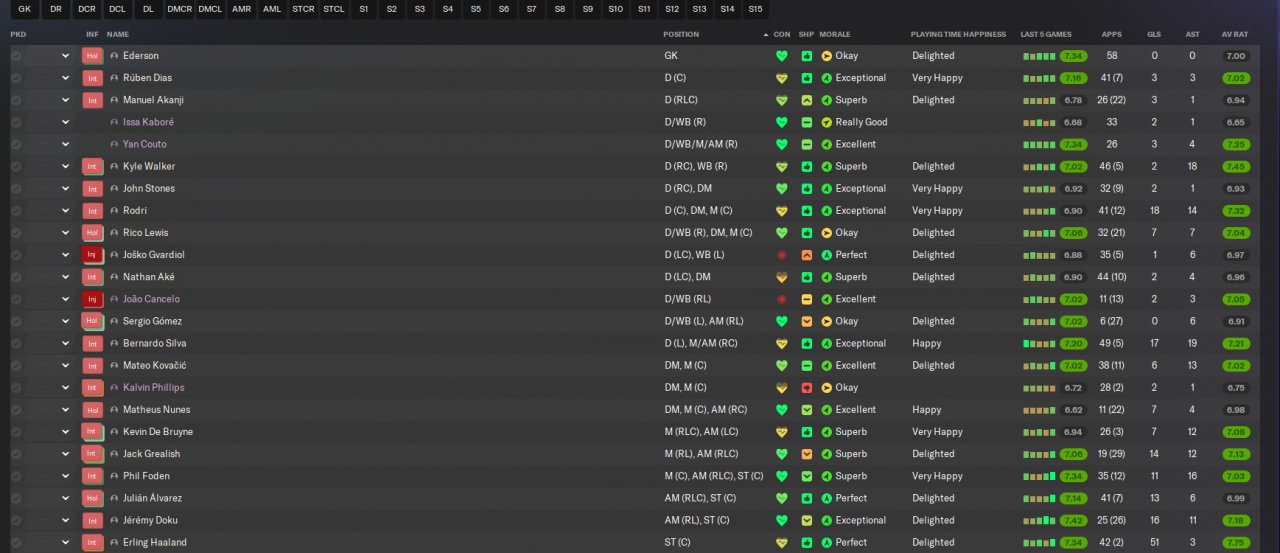1280x553 pixels.
Task: Select the S1 substitute slot
Action: click(x=363, y=9)
